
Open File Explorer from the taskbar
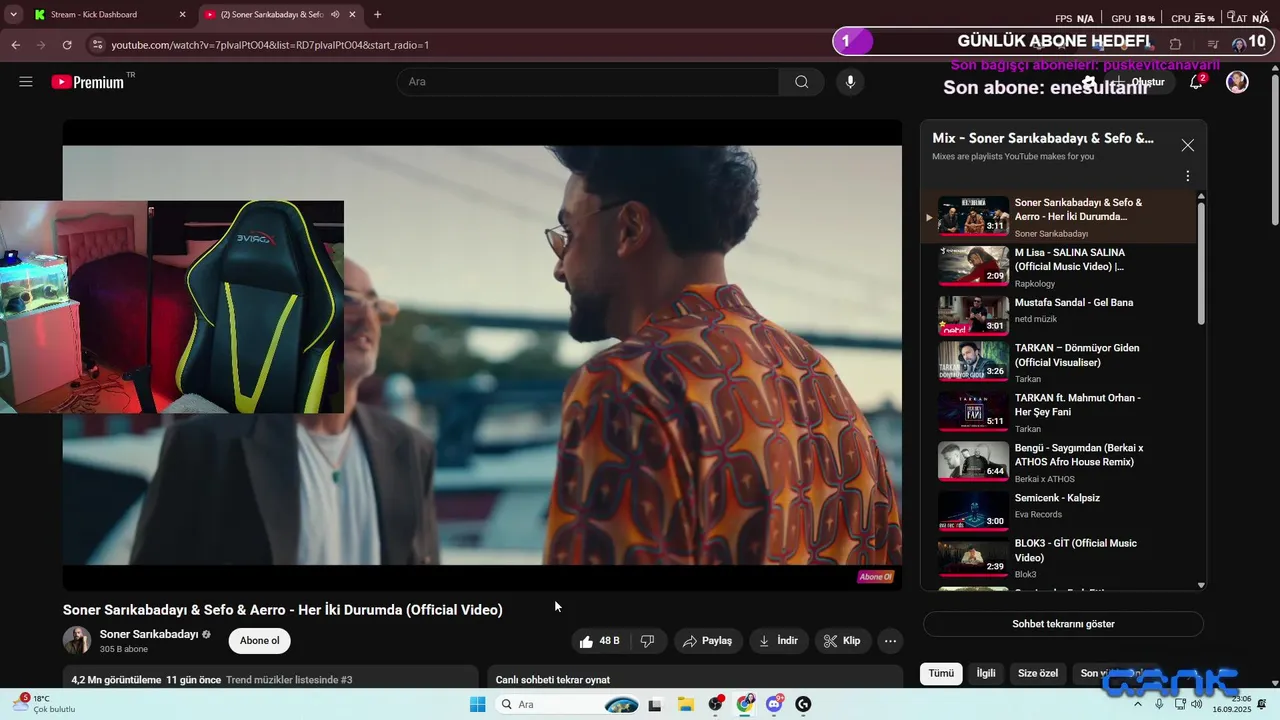point(686,704)
